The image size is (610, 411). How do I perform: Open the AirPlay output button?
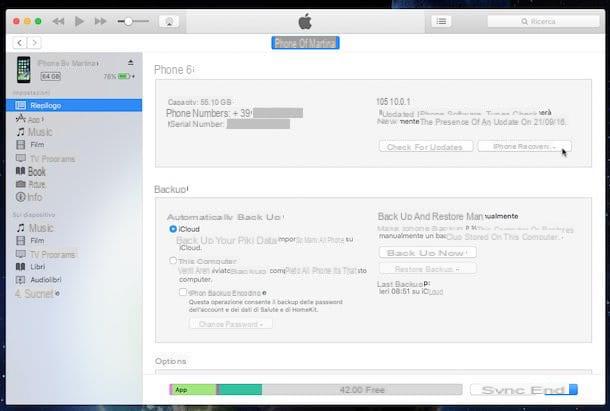(169, 21)
